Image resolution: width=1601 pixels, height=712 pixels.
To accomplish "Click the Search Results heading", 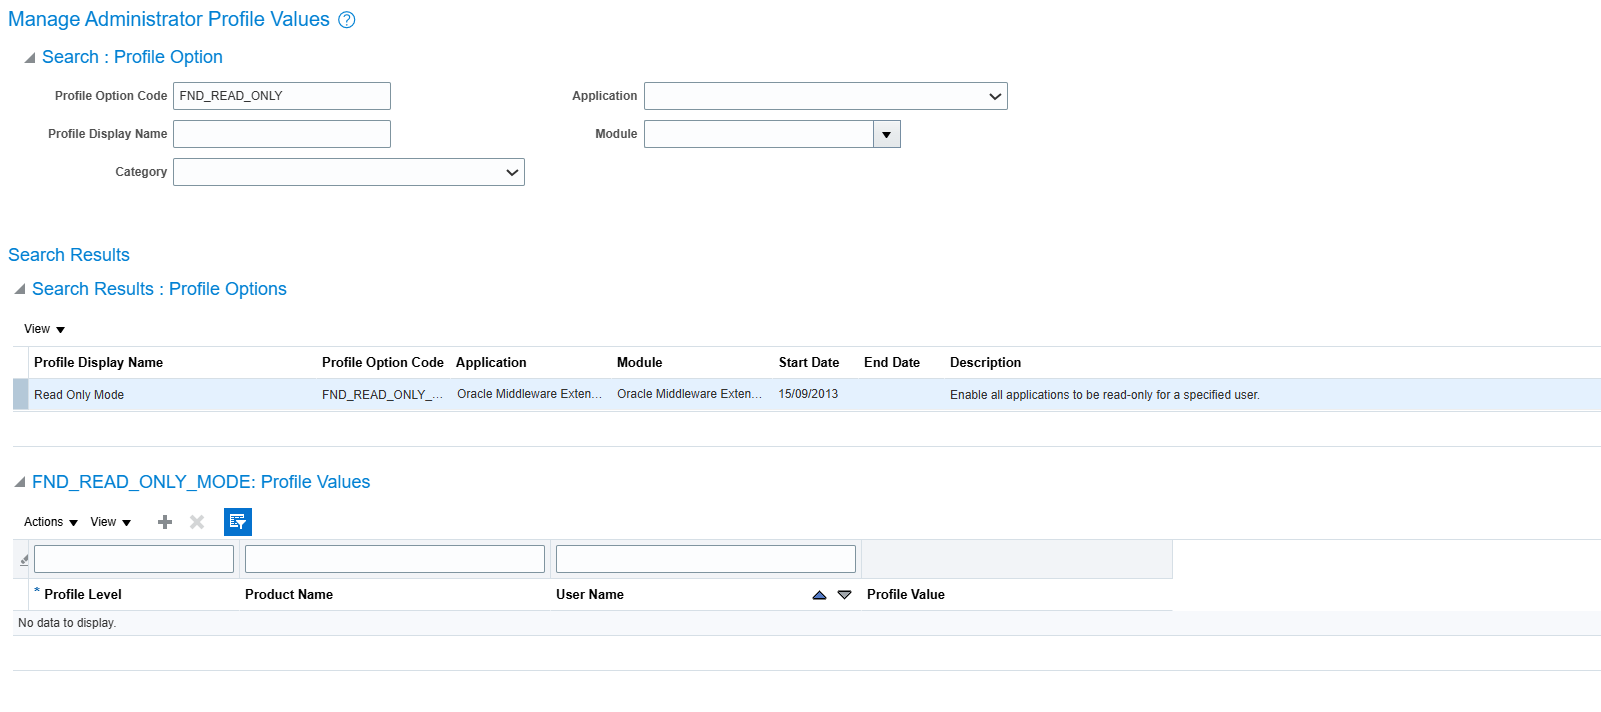I will (x=69, y=255).
